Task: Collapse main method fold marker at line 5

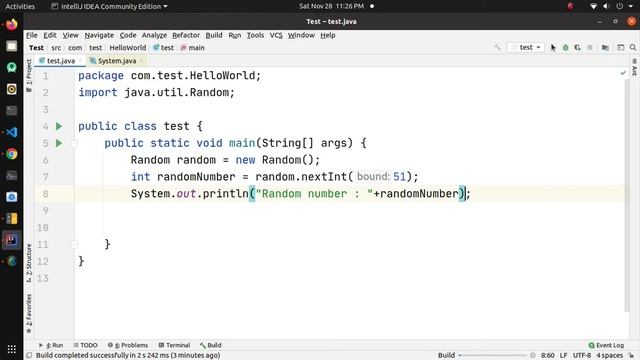Action: pyautogui.click(x=74, y=143)
